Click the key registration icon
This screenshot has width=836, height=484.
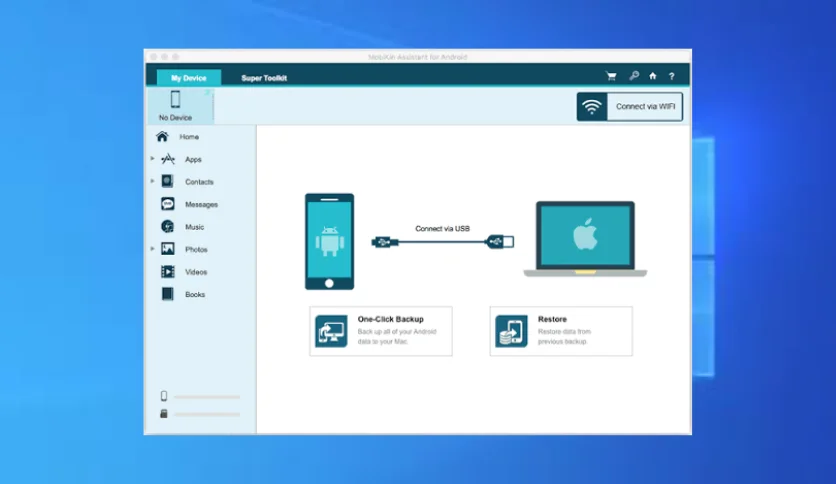tap(633, 76)
